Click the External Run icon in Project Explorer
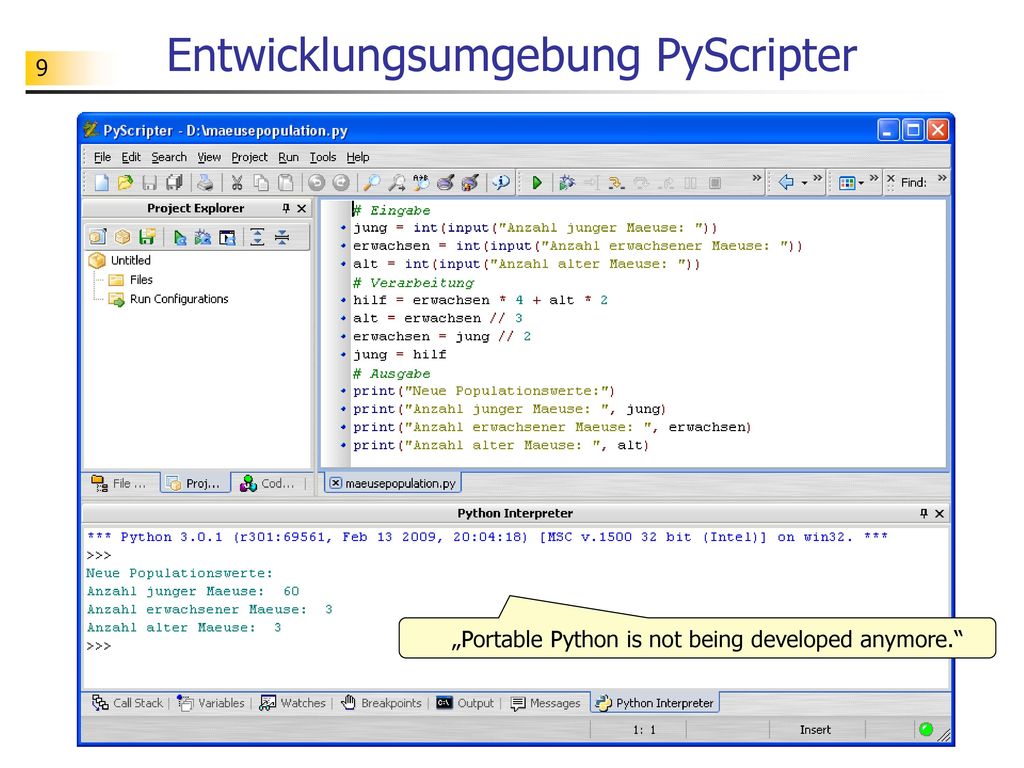 click(x=227, y=237)
